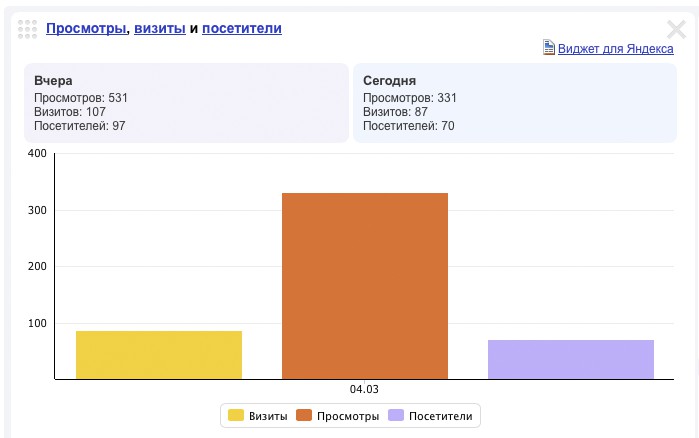Open the визиты link in the title
The height and width of the screenshot is (438, 699).
point(160,29)
